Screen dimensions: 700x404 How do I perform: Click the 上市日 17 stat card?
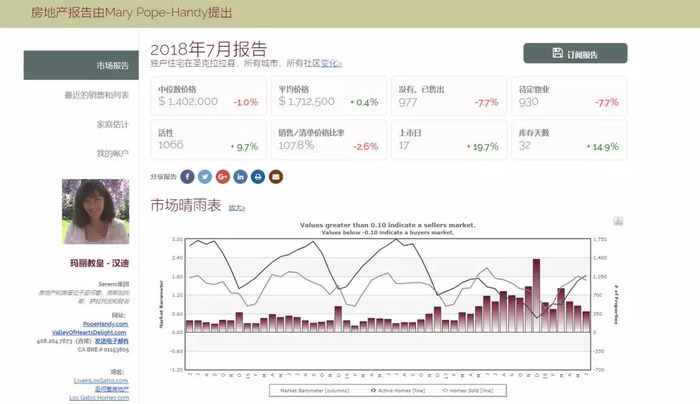coord(449,140)
